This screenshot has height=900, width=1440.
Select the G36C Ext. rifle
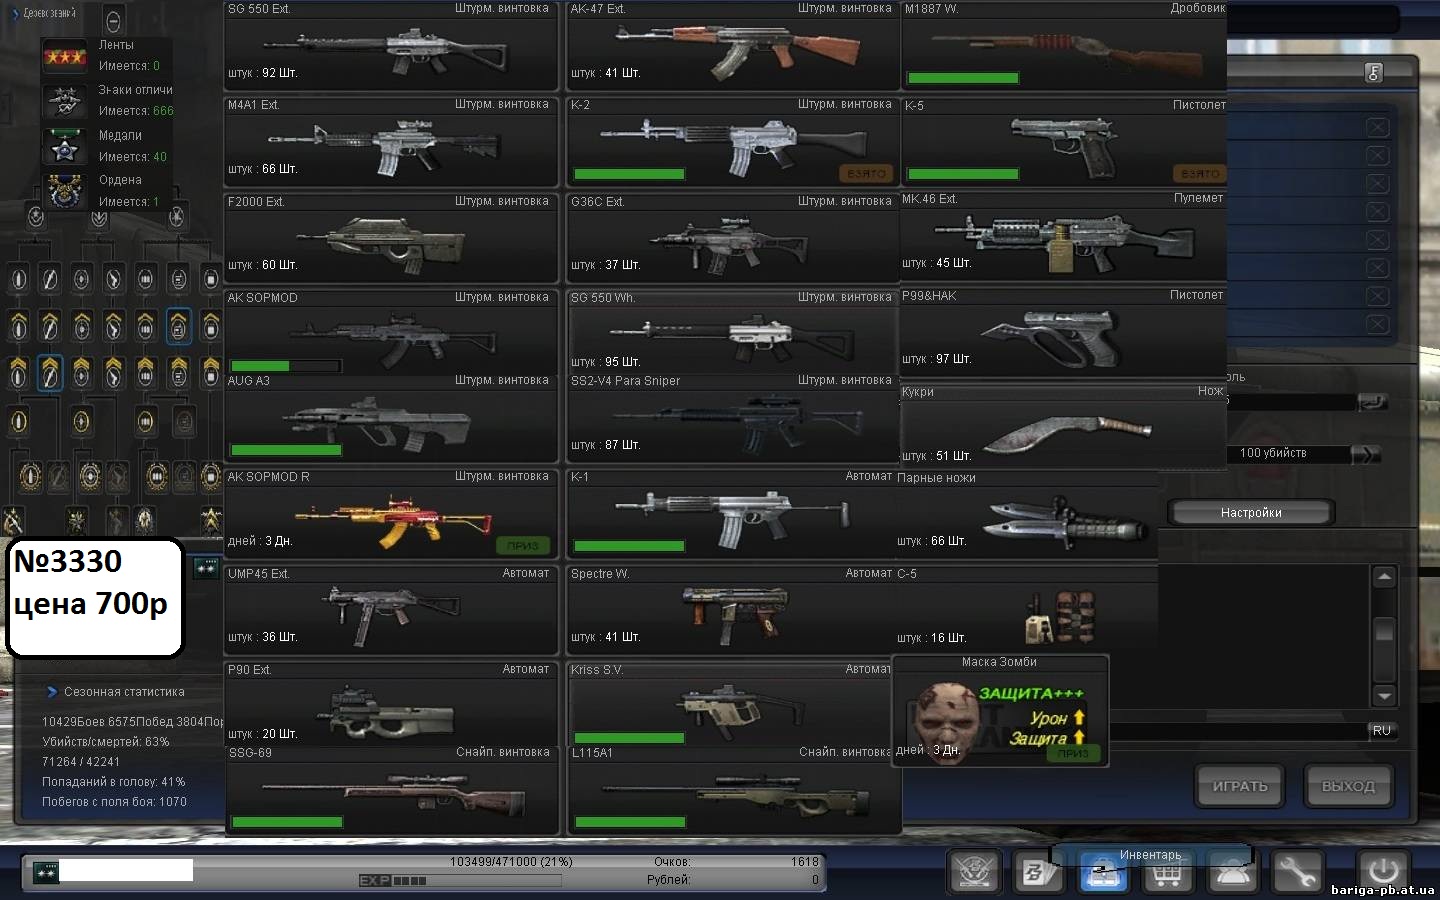click(x=733, y=238)
